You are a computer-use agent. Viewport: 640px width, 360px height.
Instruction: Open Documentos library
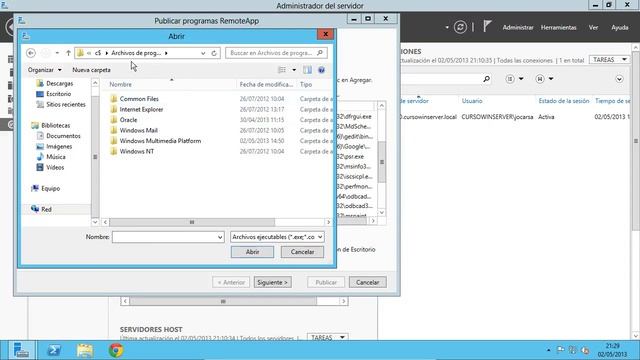63,136
